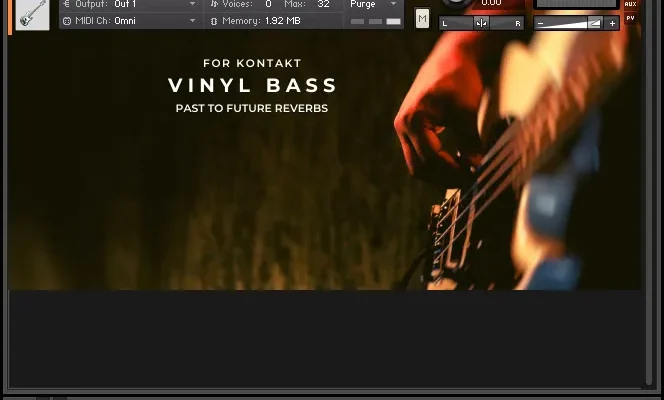
Task: Decrease volume with the minus button
Action: 541,23
